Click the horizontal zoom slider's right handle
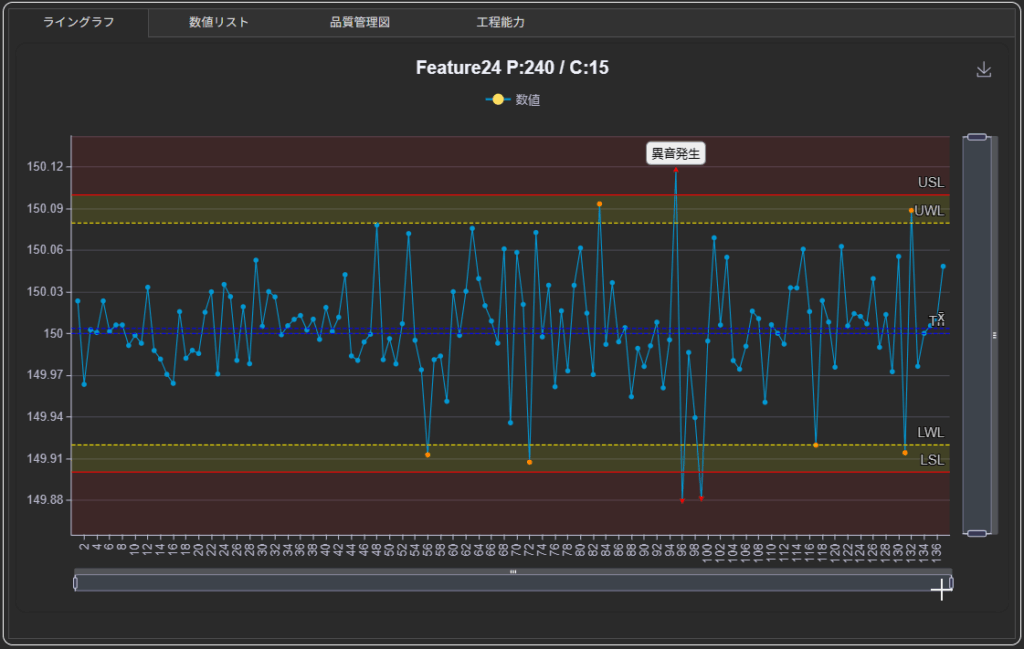Screen dimensions: 1024x649 (x=950, y=582)
